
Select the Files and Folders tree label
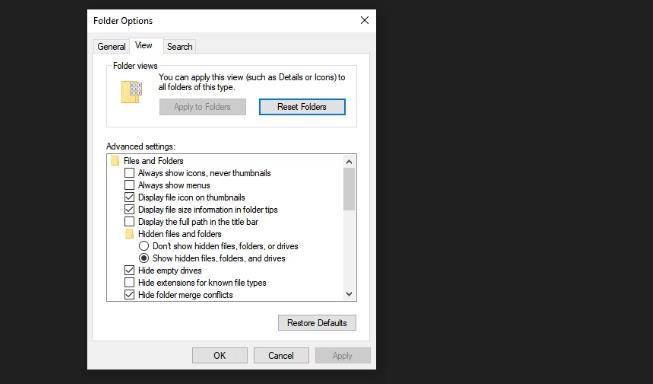[x=153, y=161]
